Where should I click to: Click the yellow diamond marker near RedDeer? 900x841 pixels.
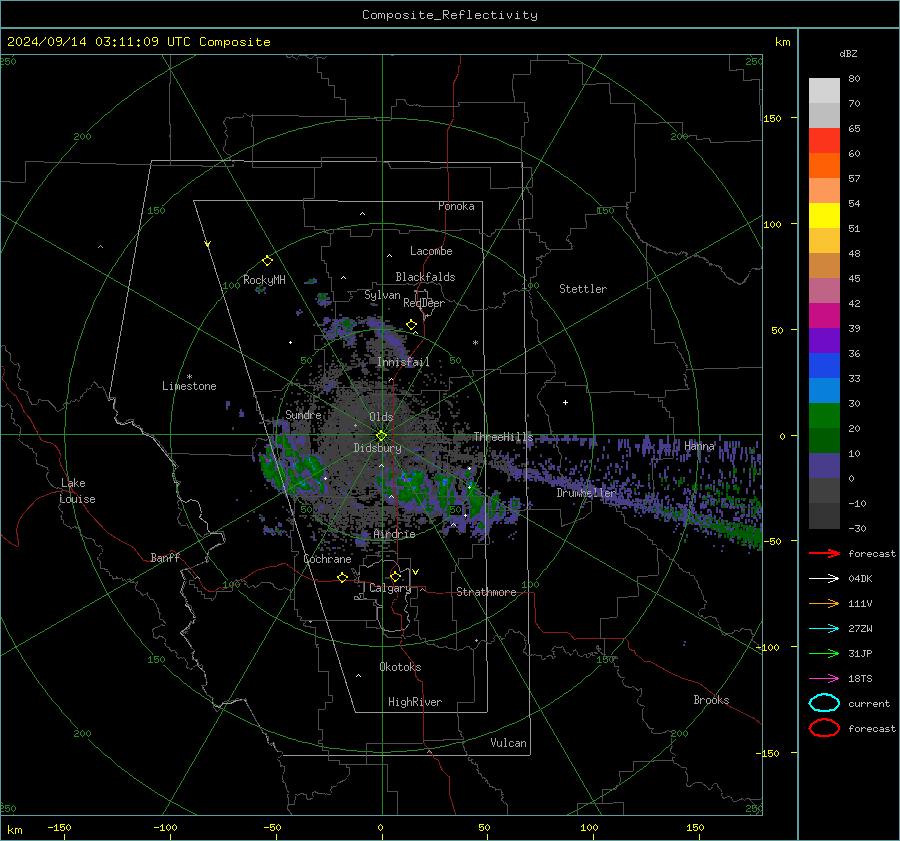tap(411, 325)
